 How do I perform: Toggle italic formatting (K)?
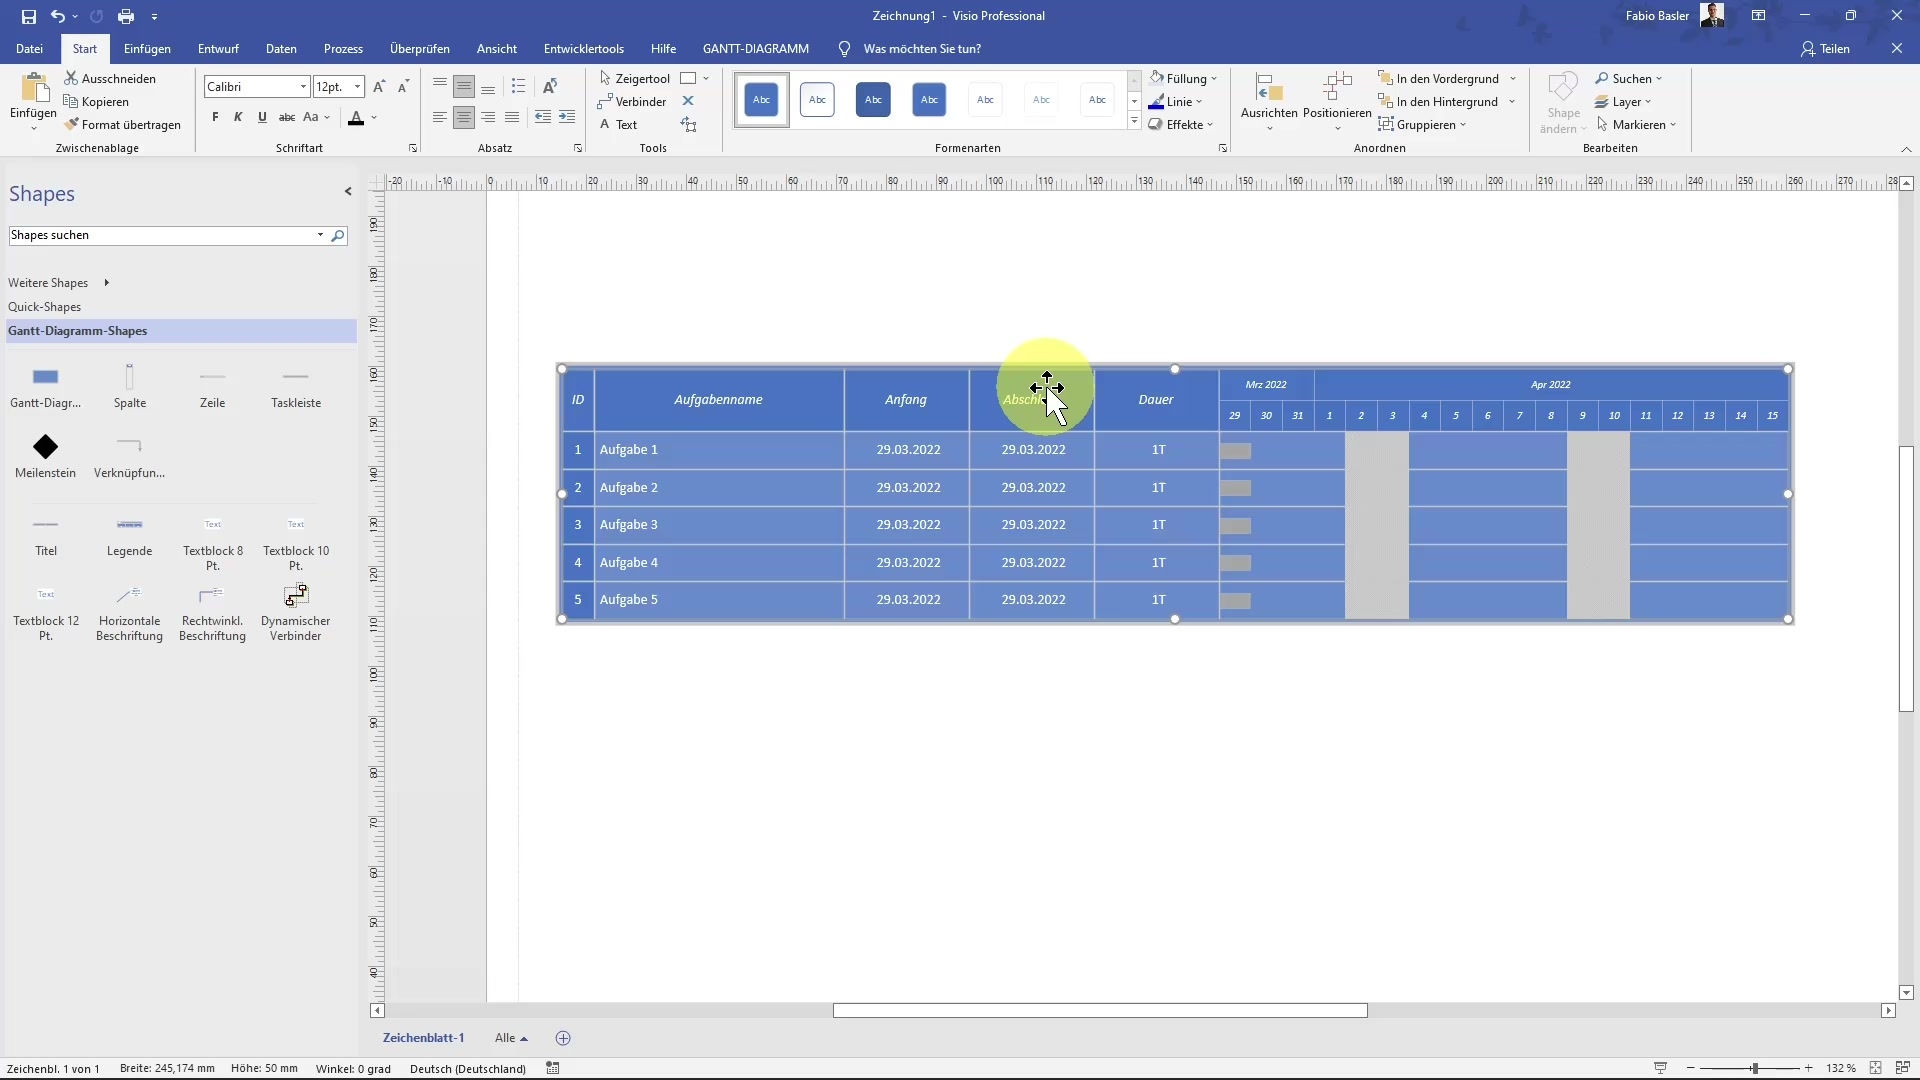238,117
